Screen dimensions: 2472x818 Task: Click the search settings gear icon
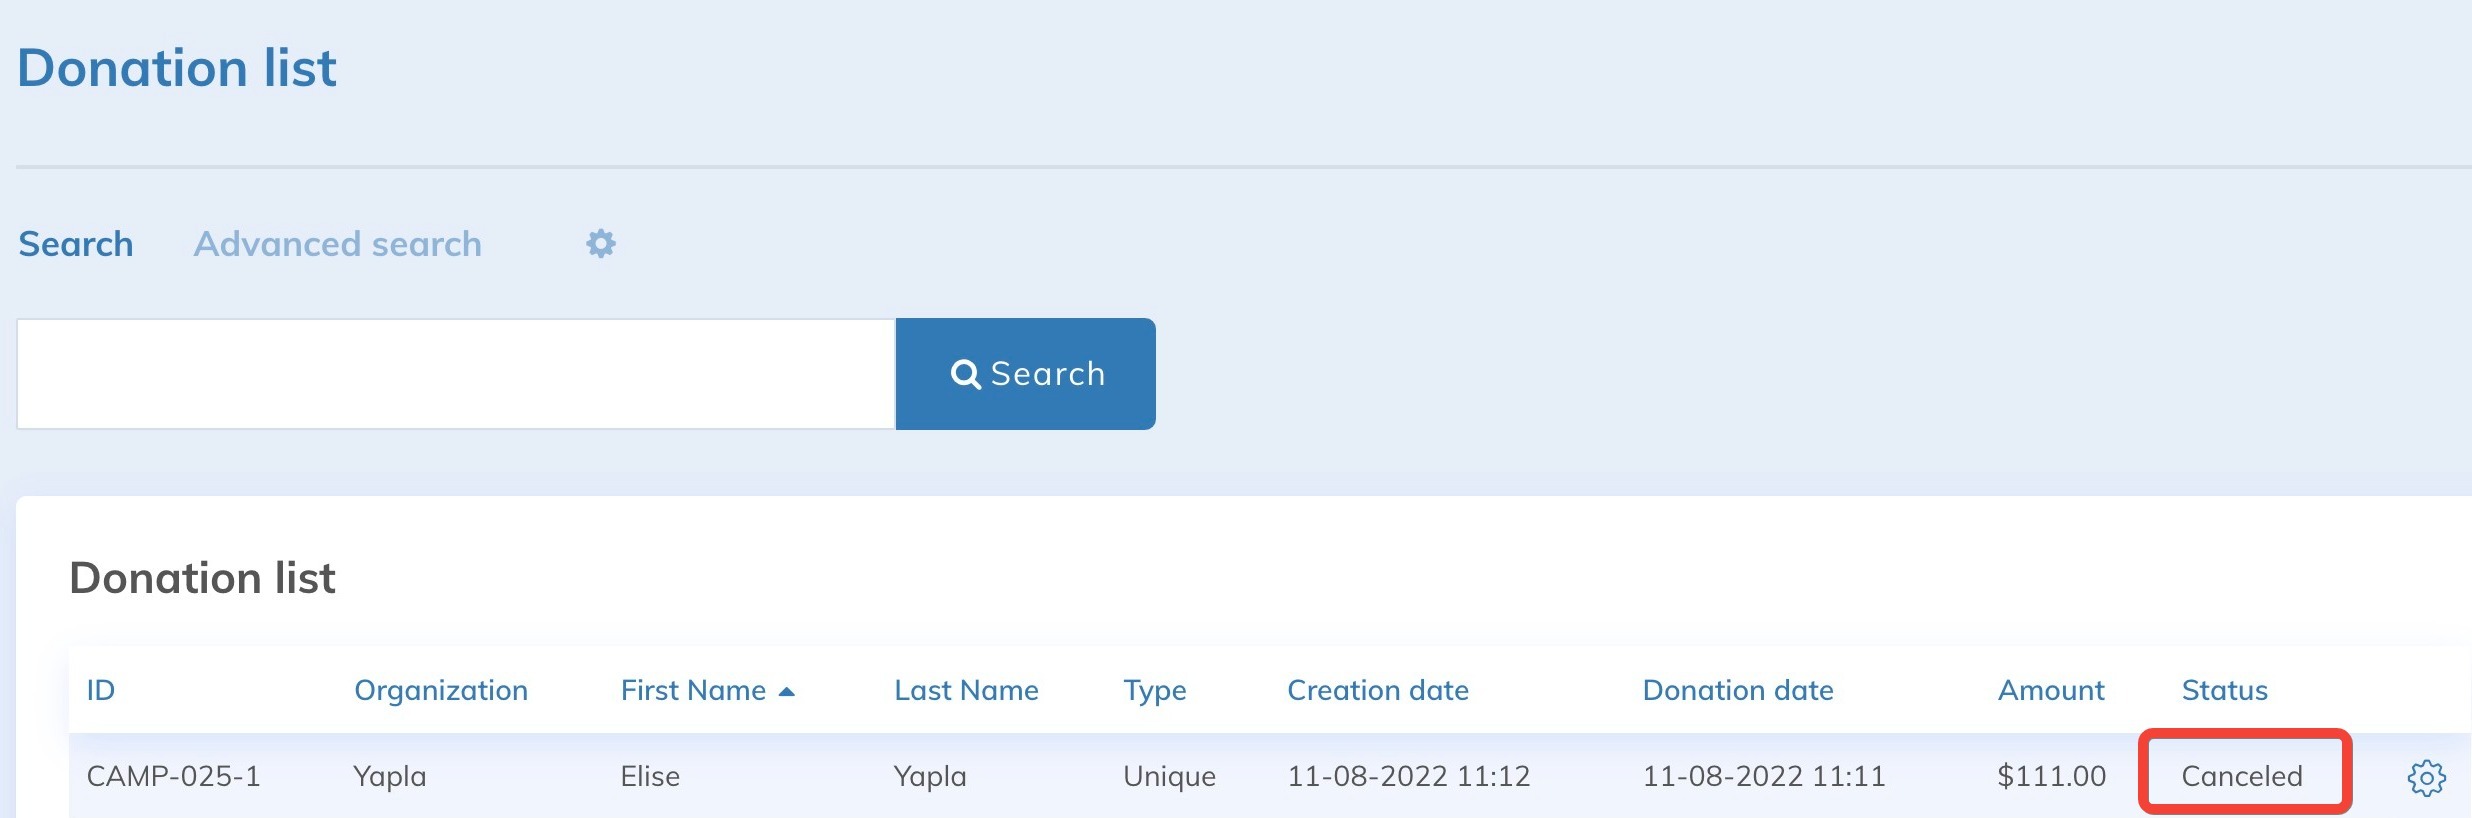(600, 244)
